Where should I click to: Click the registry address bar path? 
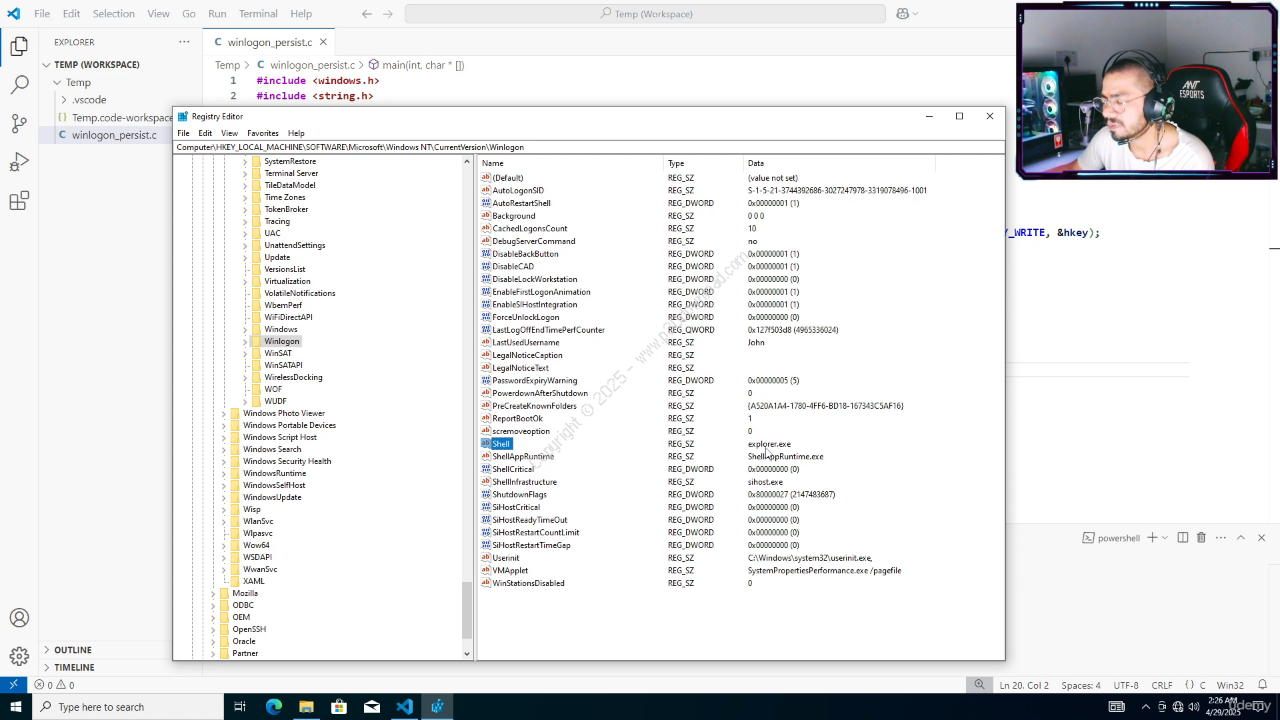(x=588, y=147)
